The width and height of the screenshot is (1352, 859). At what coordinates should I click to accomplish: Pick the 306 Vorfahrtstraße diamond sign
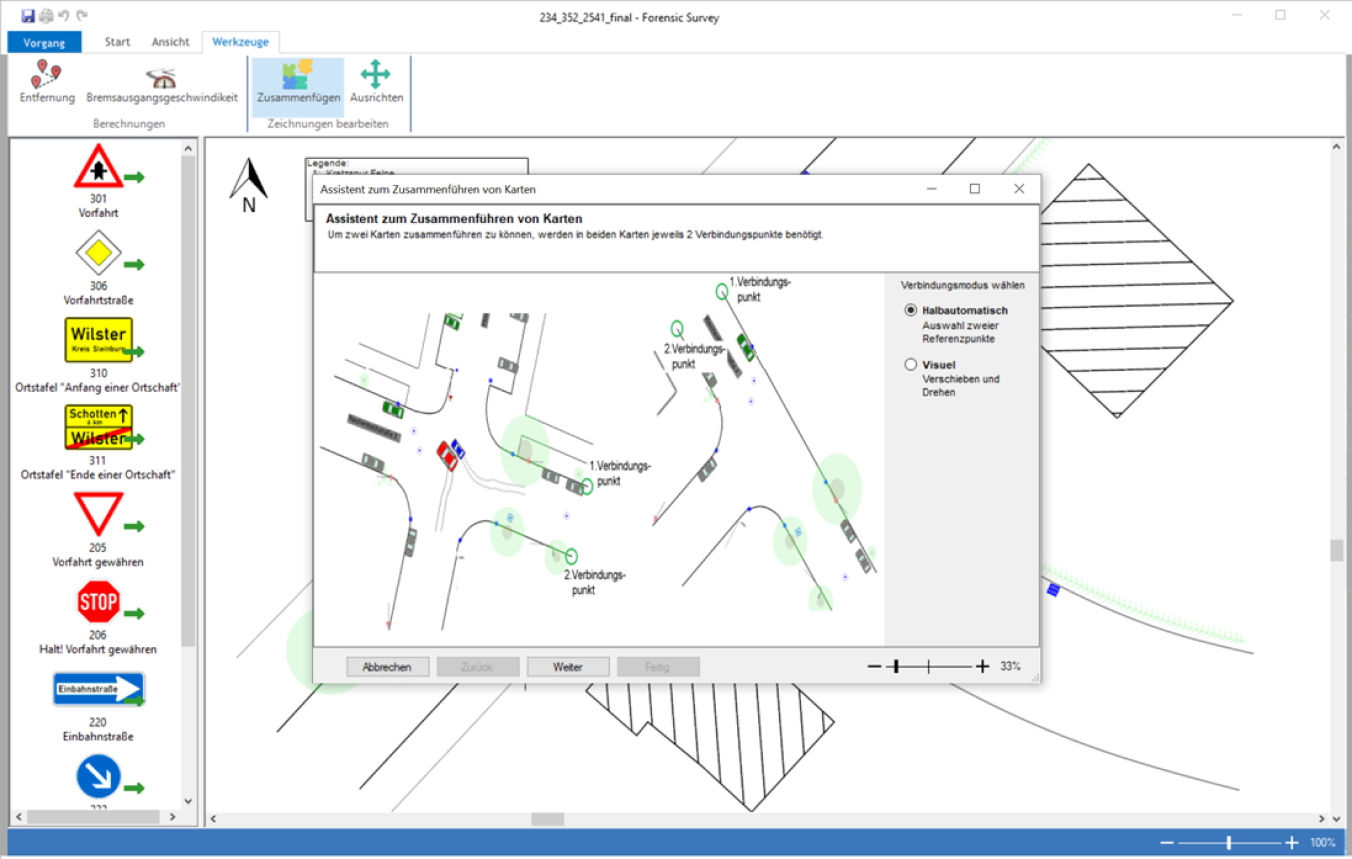[98, 253]
